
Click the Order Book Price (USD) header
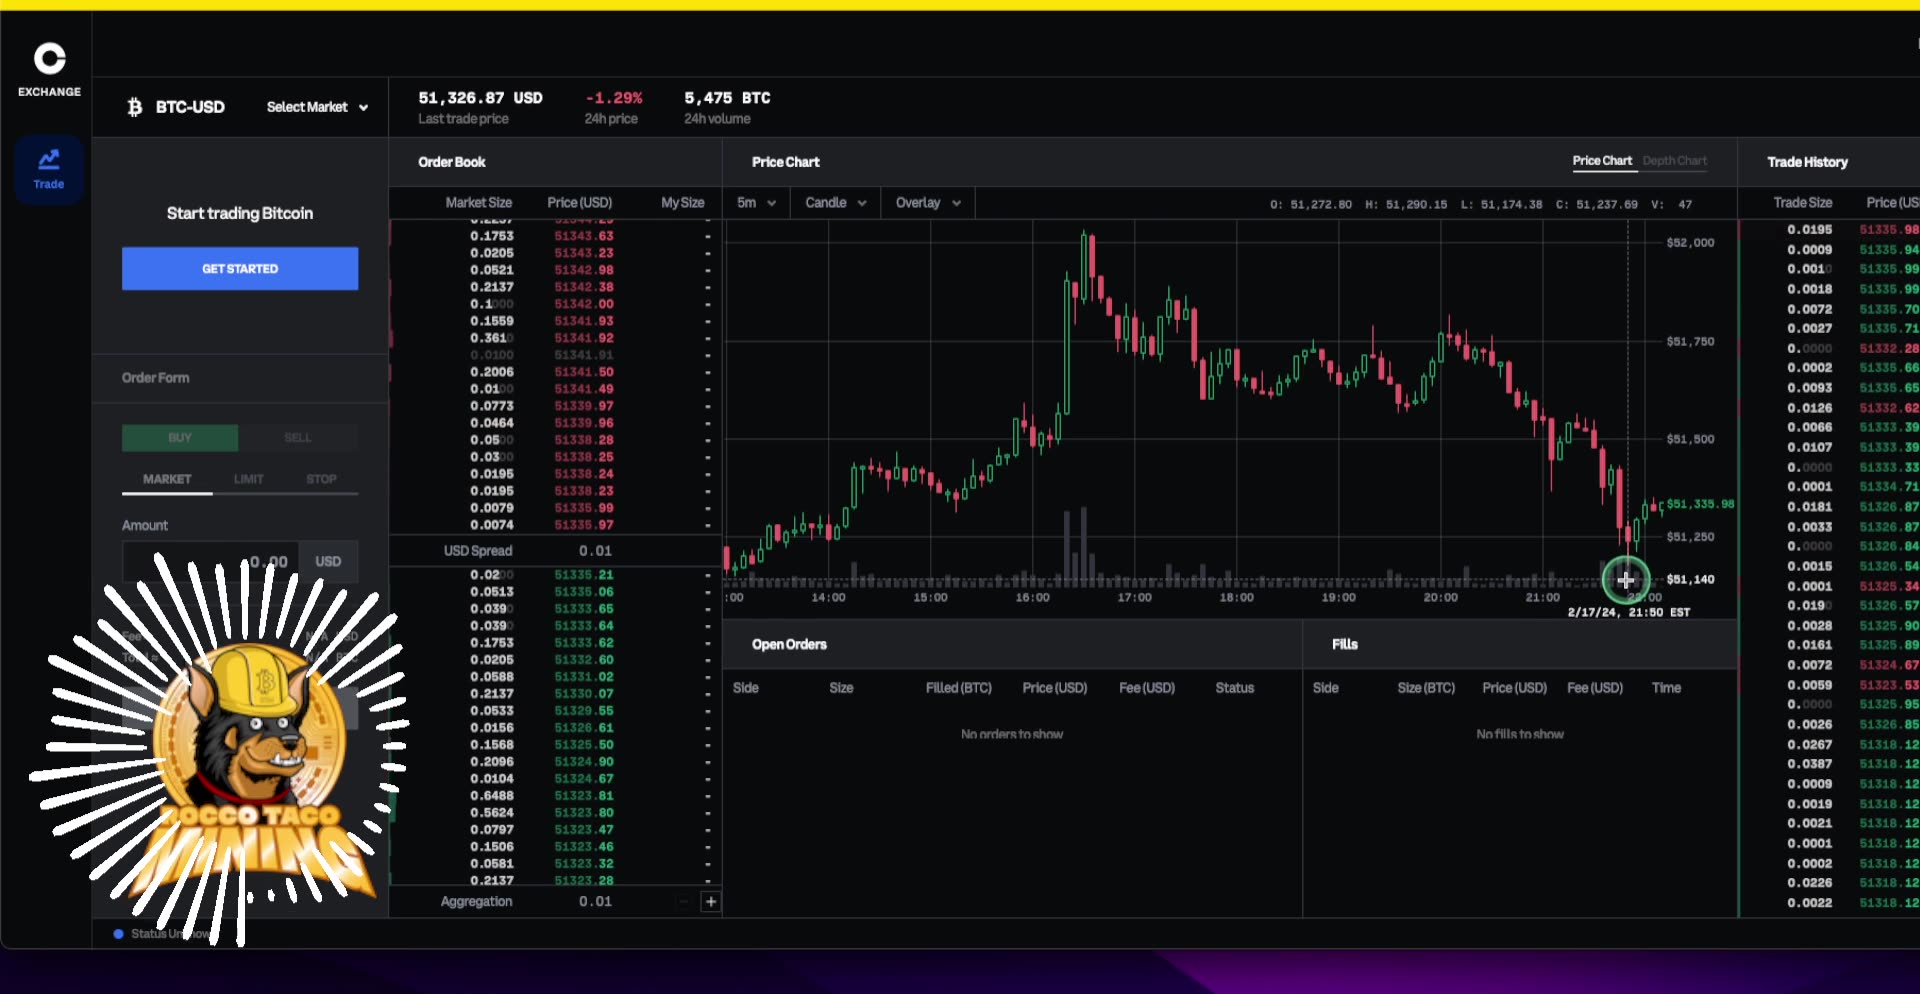580,203
